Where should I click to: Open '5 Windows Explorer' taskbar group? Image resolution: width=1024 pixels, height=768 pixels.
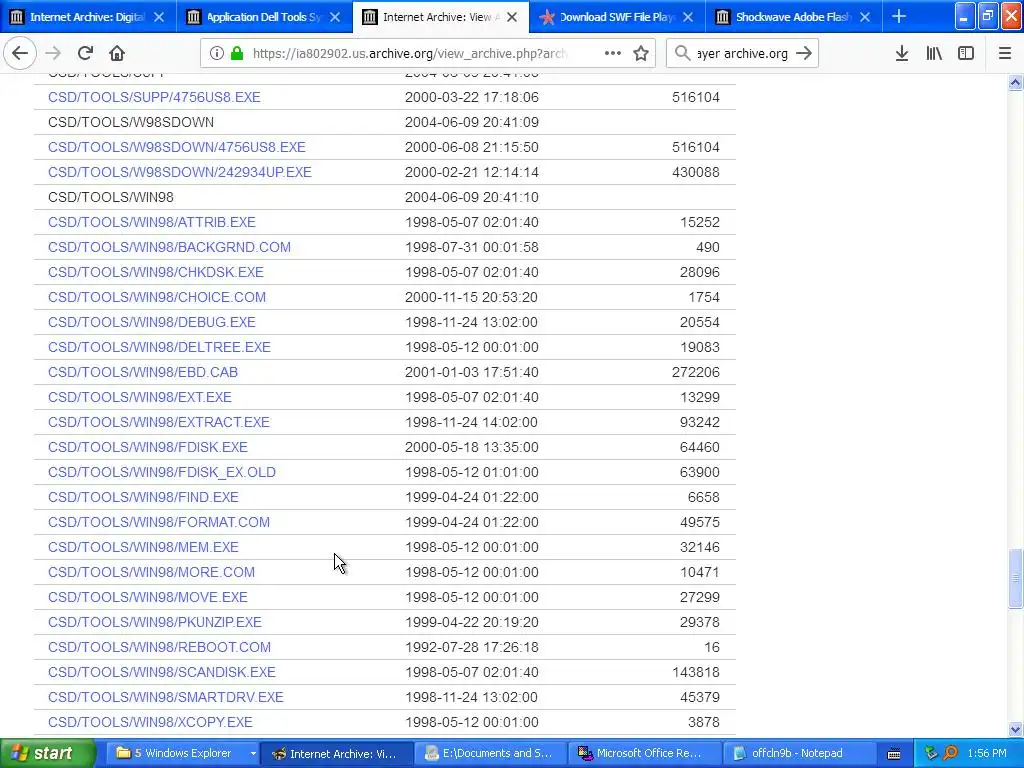point(182,754)
